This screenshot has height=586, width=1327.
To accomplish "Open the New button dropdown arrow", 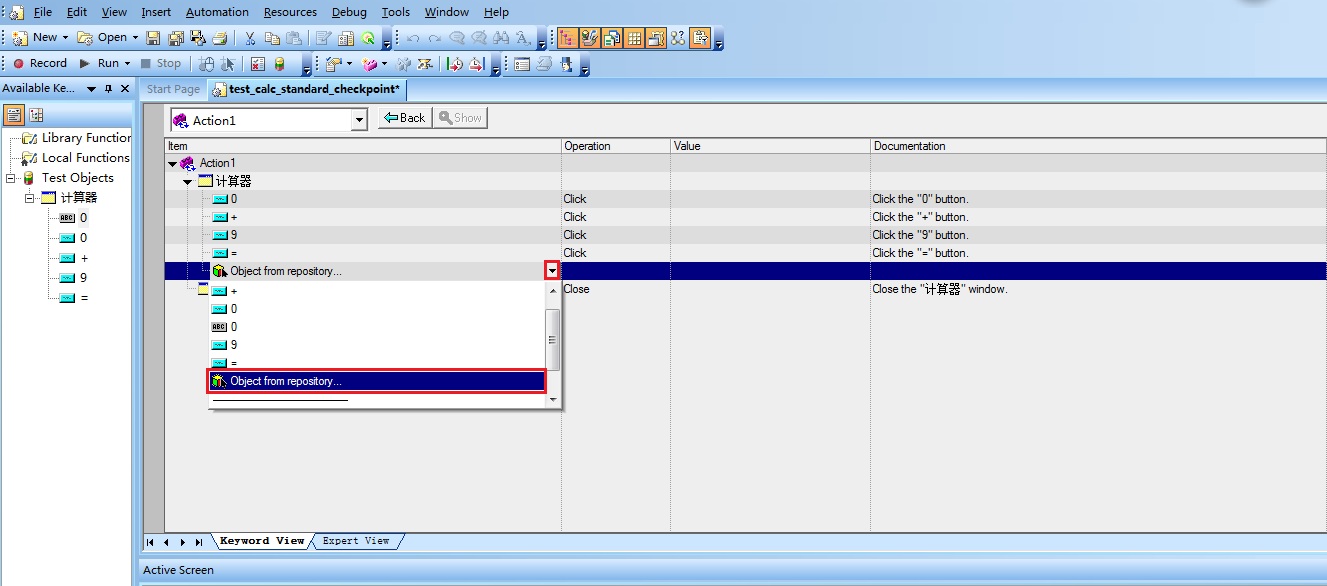I will [x=65, y=38].
